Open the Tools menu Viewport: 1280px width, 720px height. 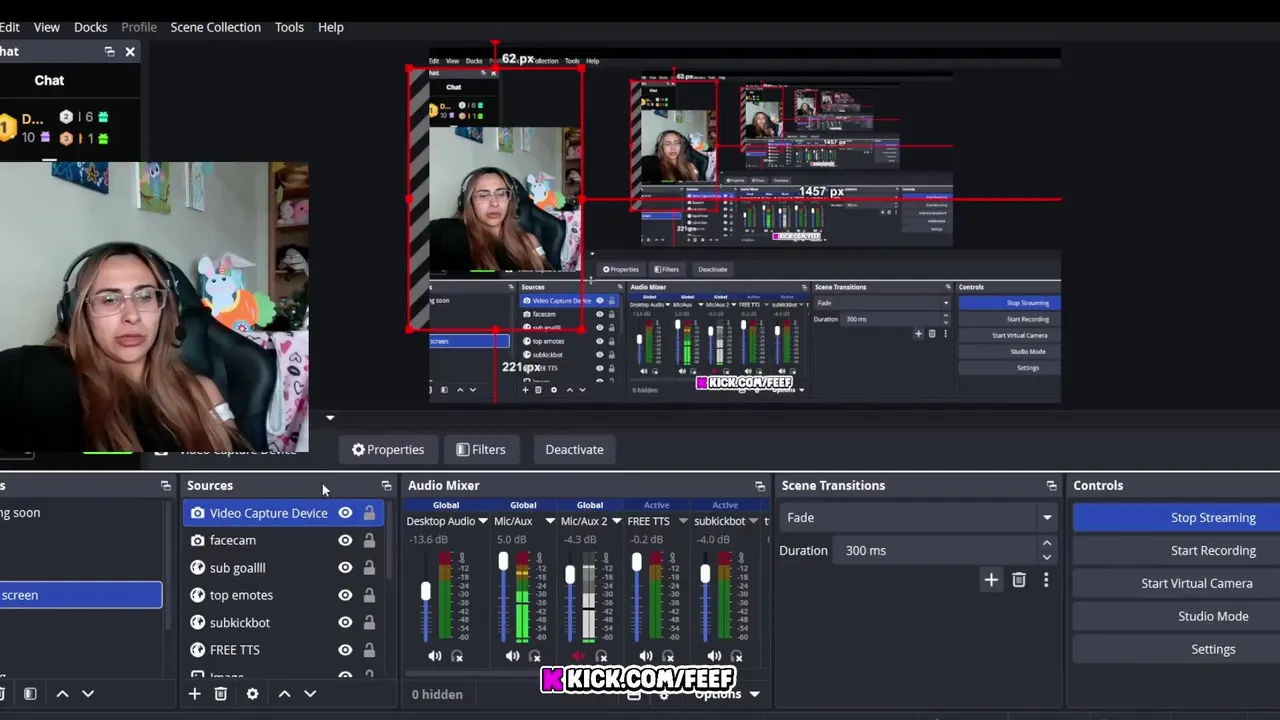coord(289,27)
